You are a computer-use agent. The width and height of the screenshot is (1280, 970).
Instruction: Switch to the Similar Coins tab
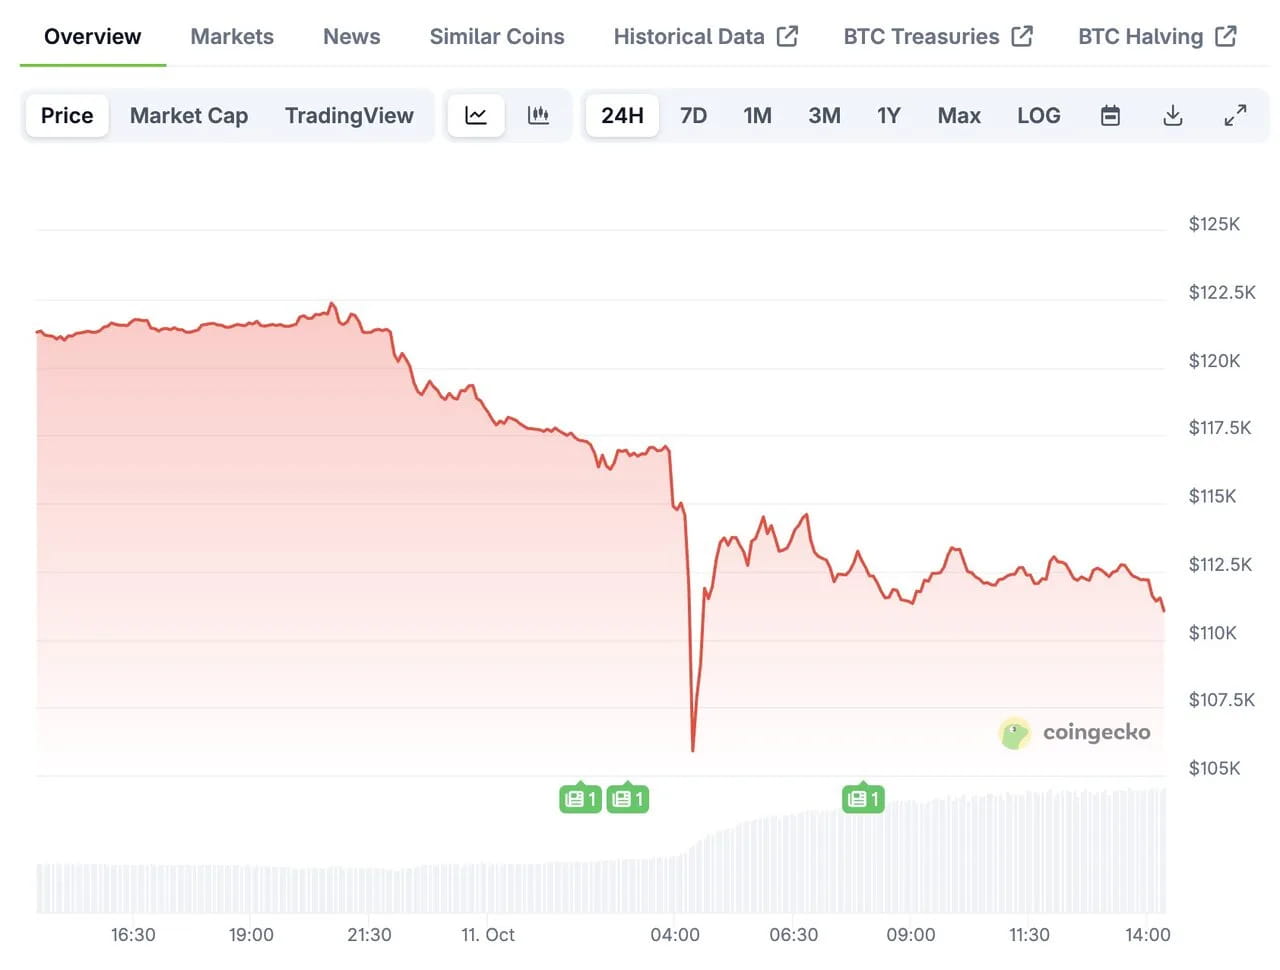[496, 36]
